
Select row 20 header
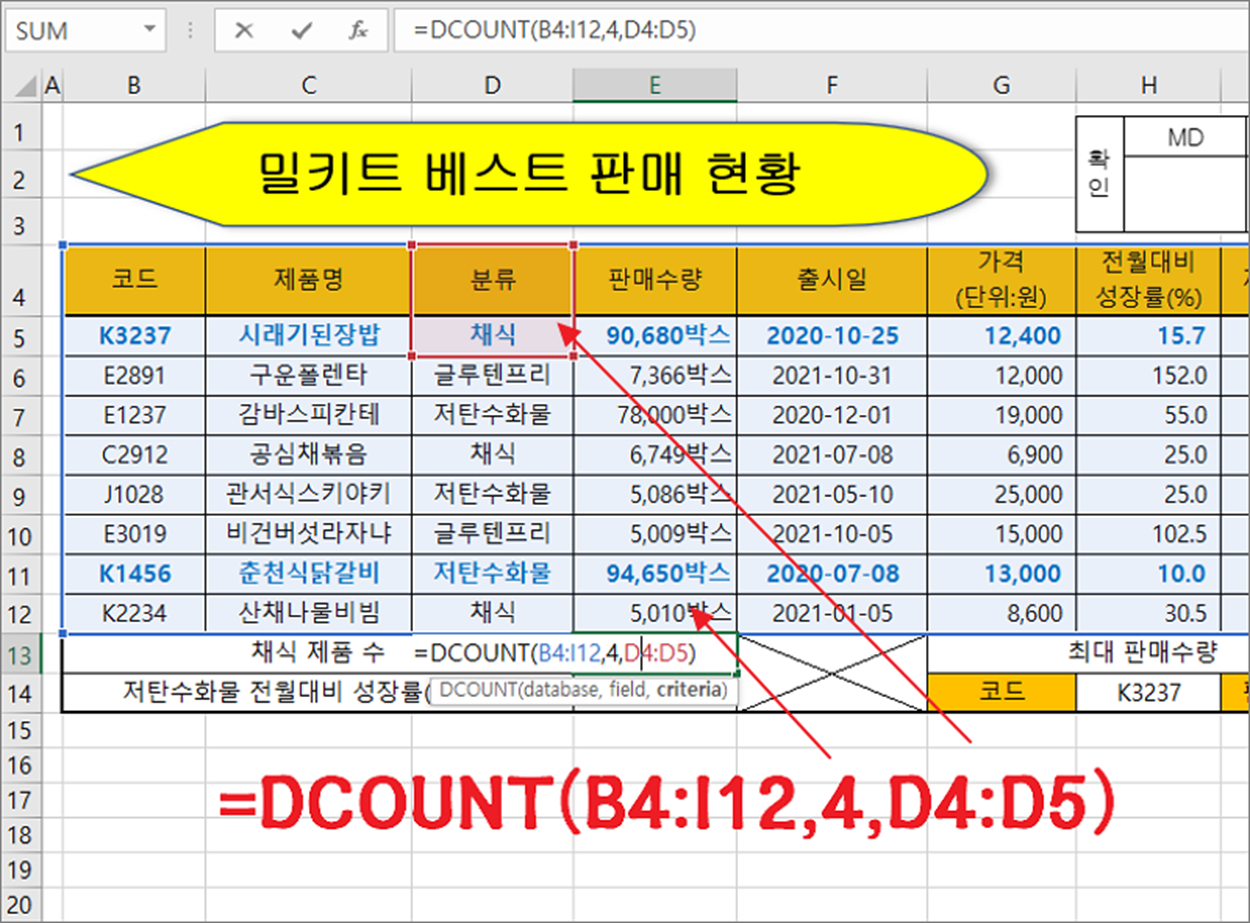click(23, 903)
